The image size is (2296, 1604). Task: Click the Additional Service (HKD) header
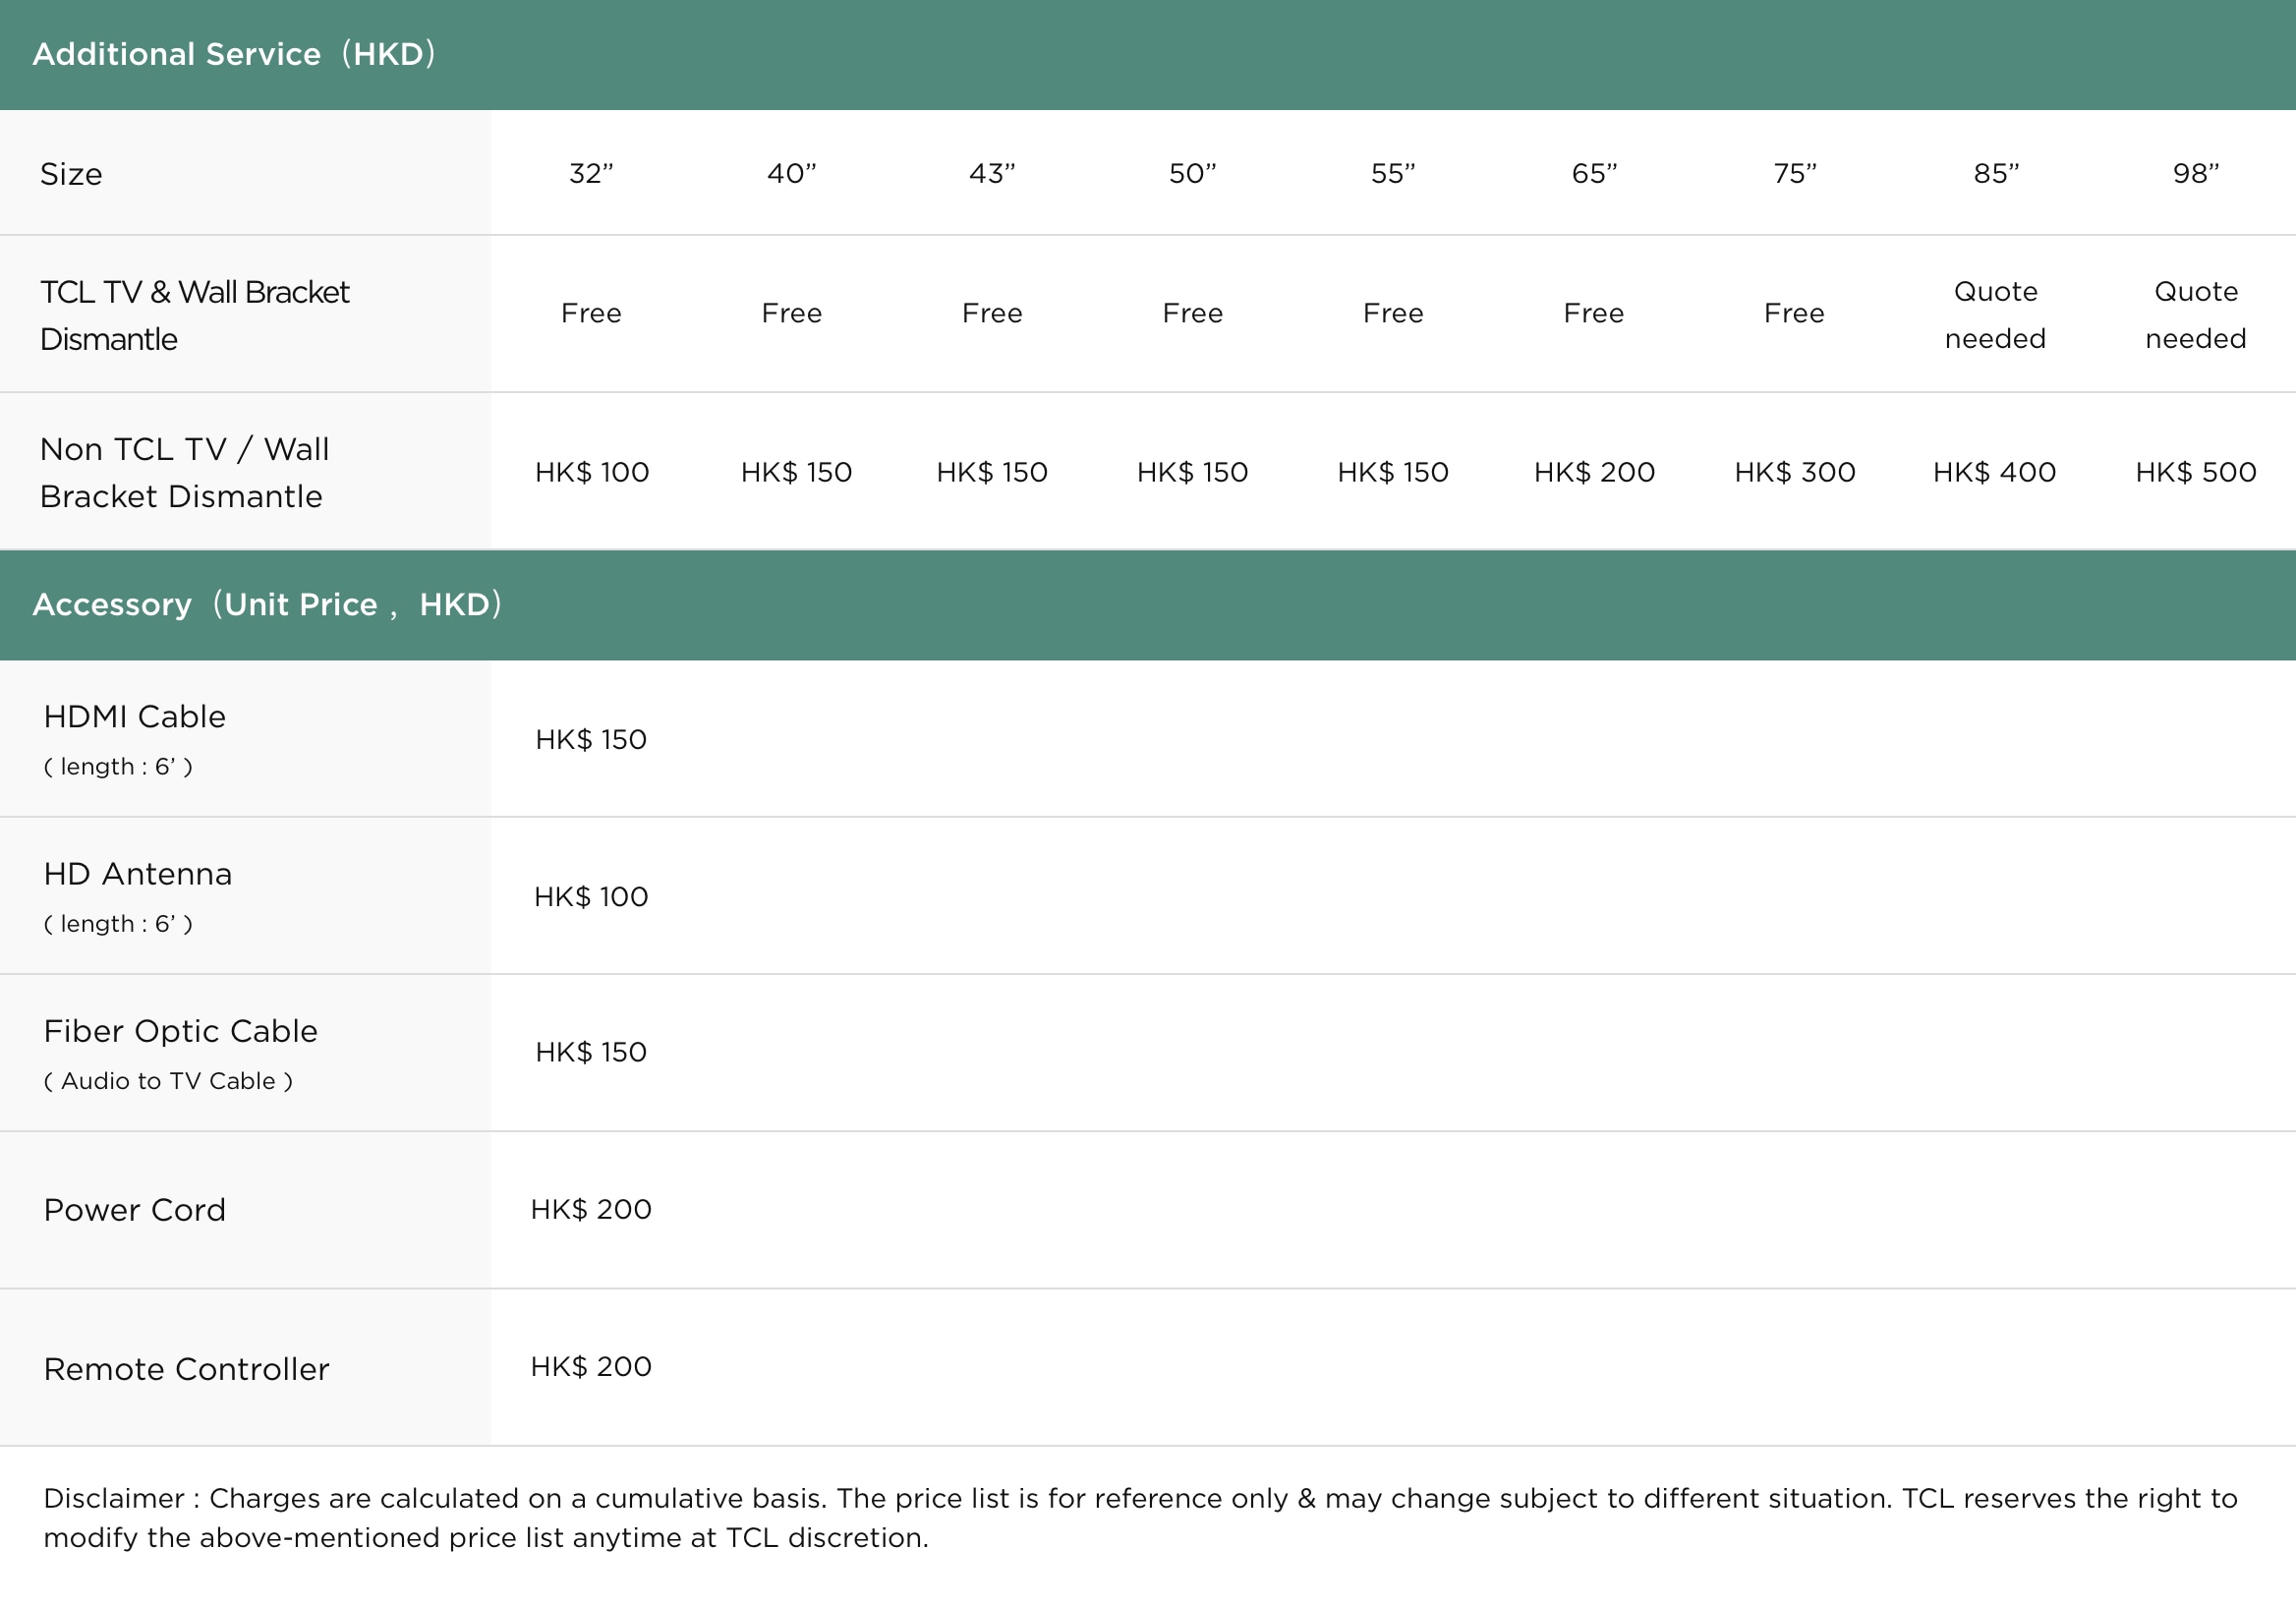coord(233,54)
